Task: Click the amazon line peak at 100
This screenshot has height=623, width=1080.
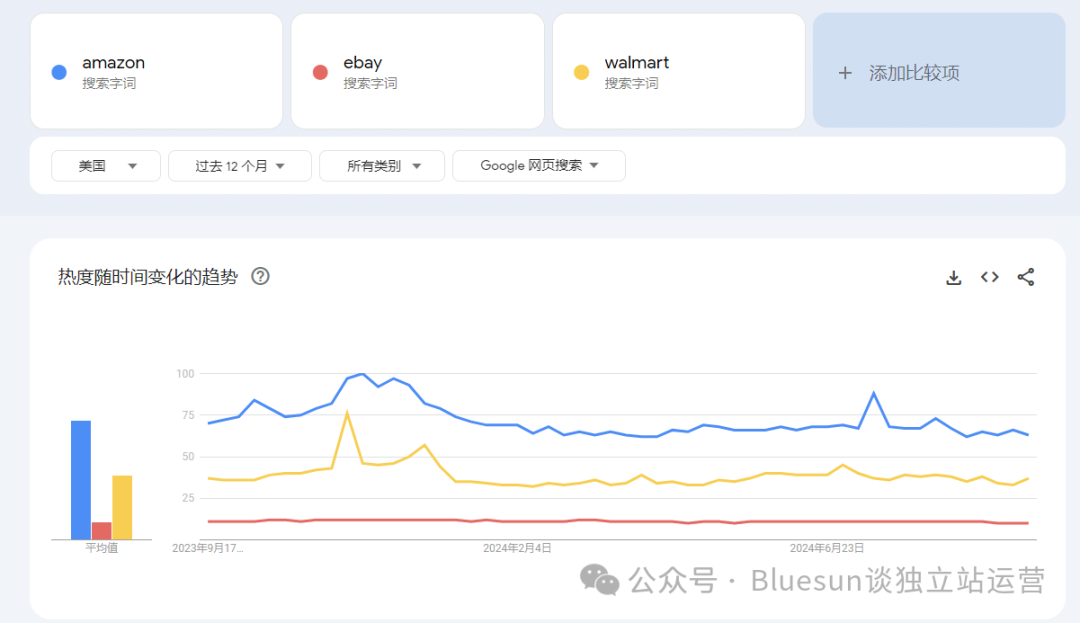Action: [x=362, y=374]
